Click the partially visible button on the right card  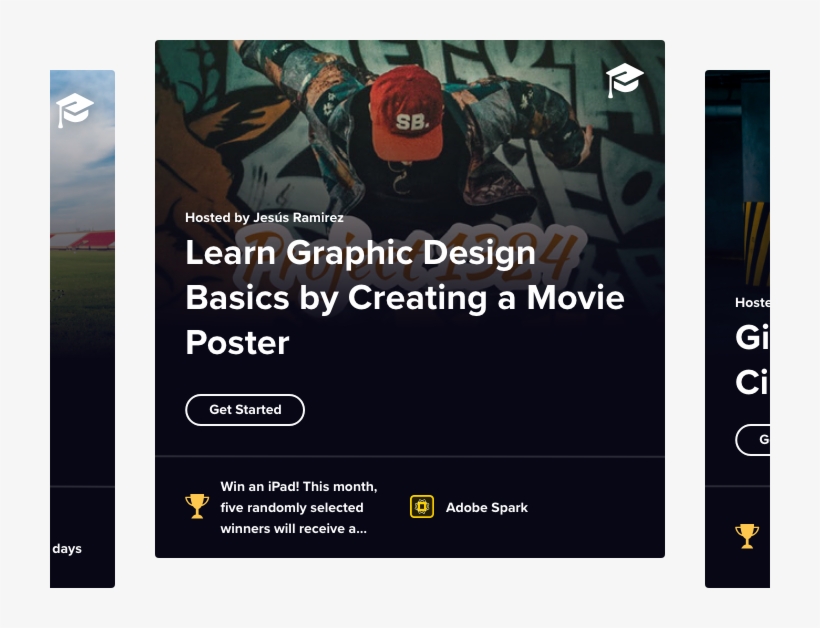[x=753, y=439]
